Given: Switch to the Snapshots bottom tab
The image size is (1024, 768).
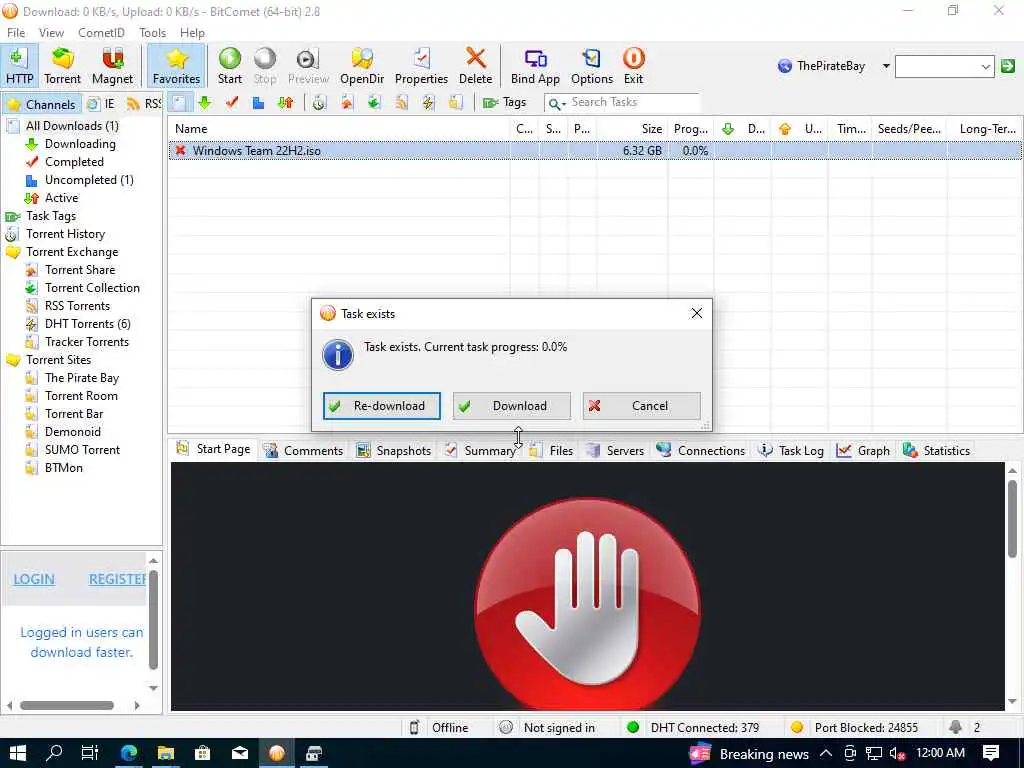Looking at the screenshot, I should tap(394, 450).
